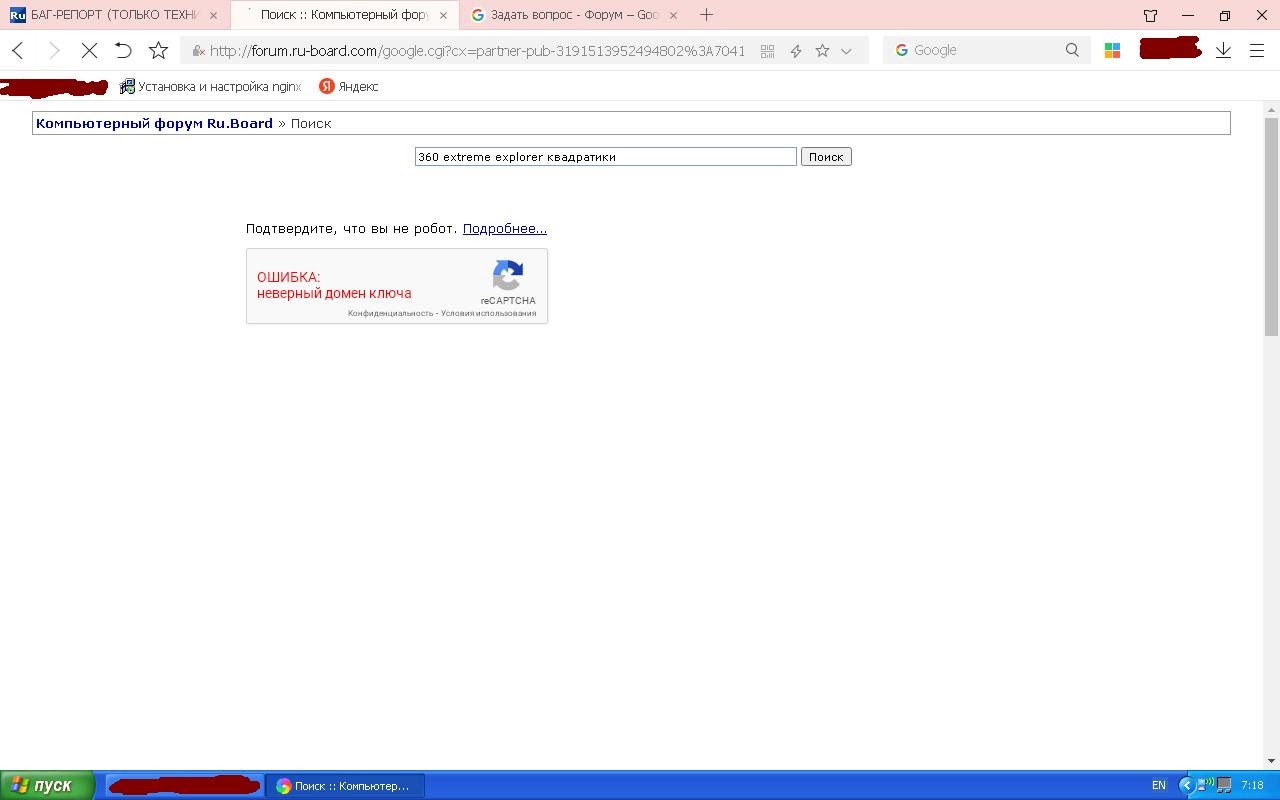Click the 7:18 clock in the tray
Screen dimensions: 1280x800
[x=1252, y=786]
